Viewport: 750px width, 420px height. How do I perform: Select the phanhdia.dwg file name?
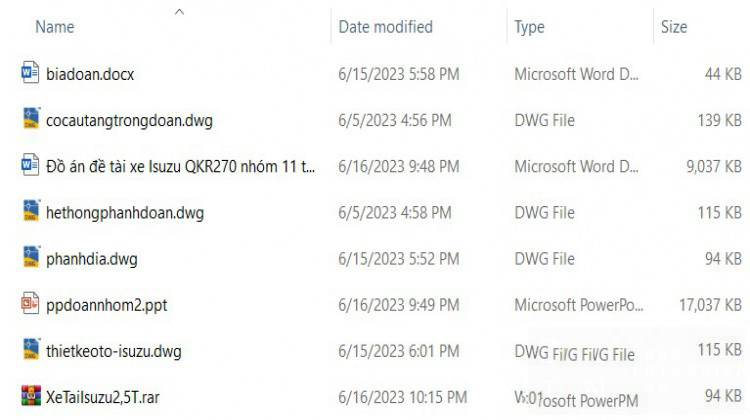[92, 259]
